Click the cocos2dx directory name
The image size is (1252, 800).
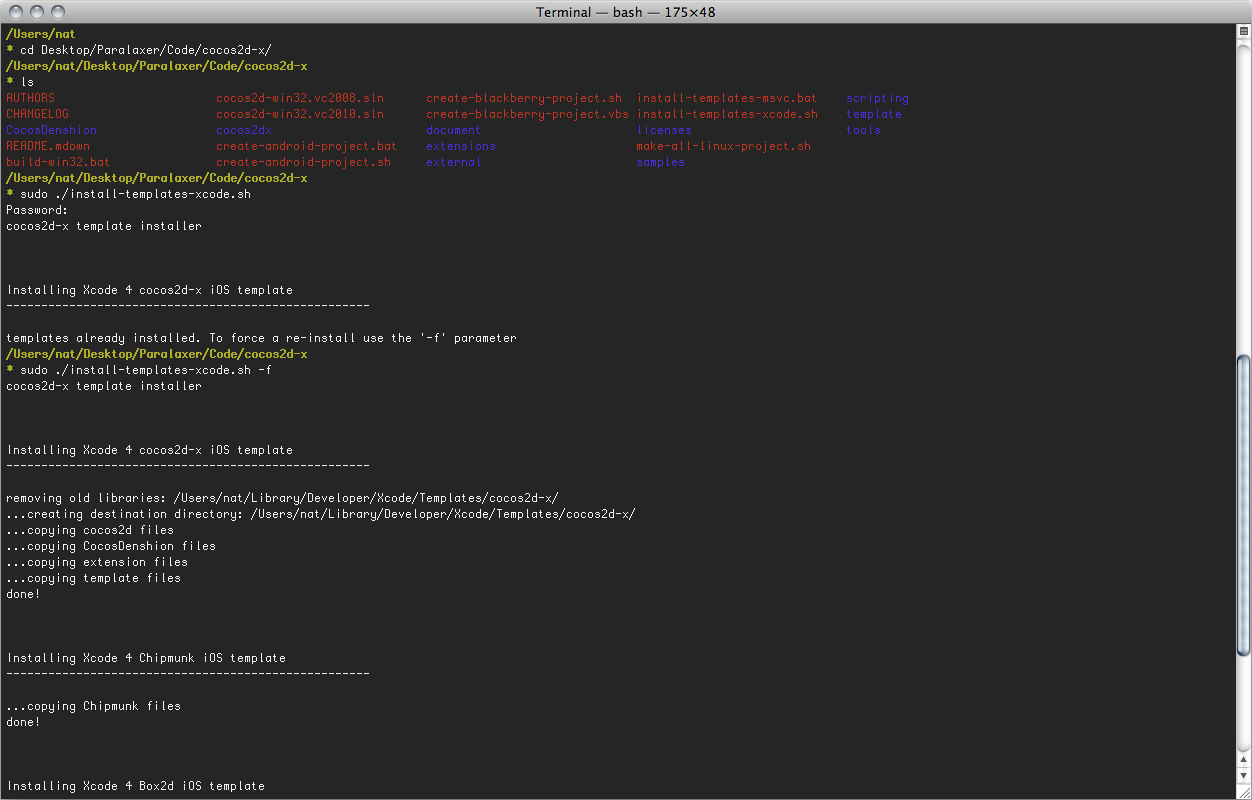[x=244, y=130]
